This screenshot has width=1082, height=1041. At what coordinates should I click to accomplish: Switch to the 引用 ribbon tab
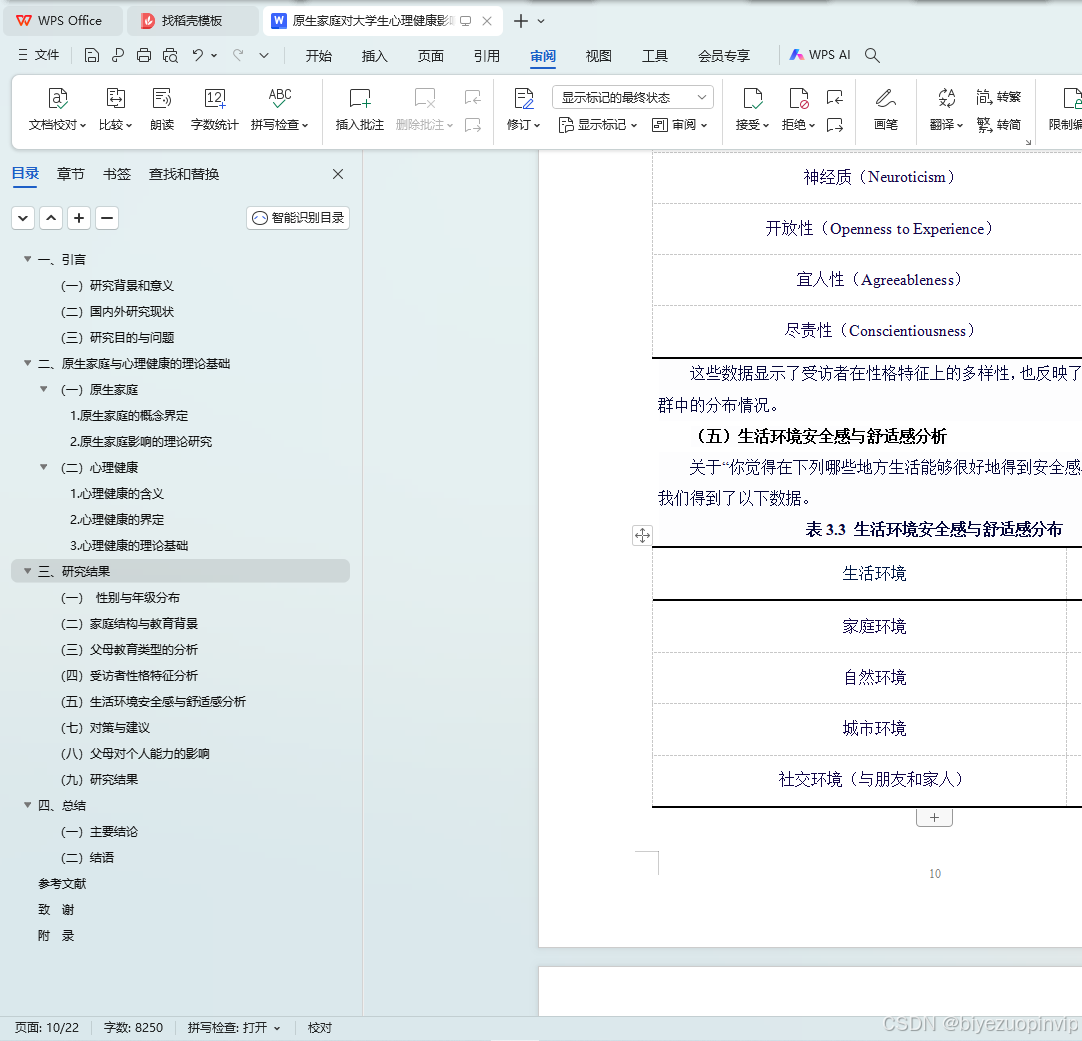(486, 56)
